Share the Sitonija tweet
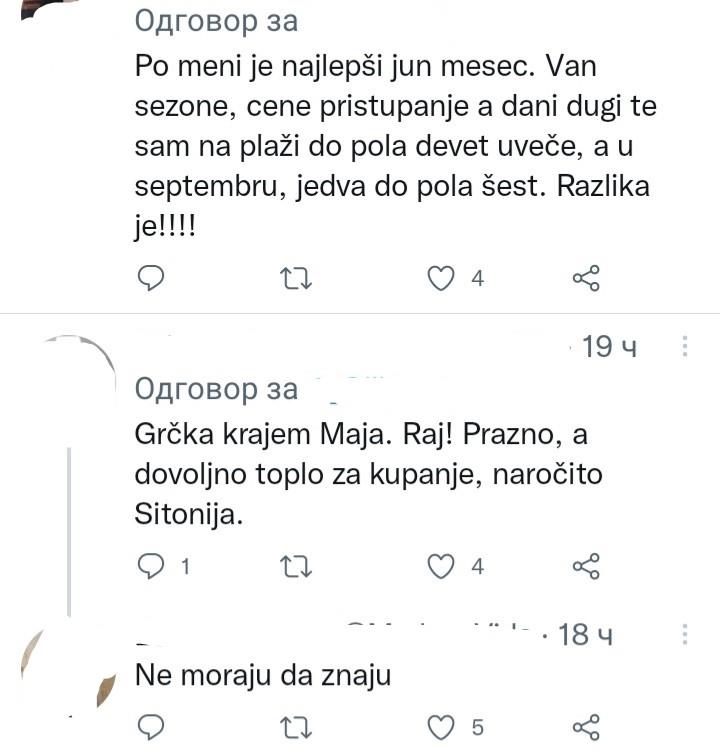720x755 pixels. tap(585, 566)
